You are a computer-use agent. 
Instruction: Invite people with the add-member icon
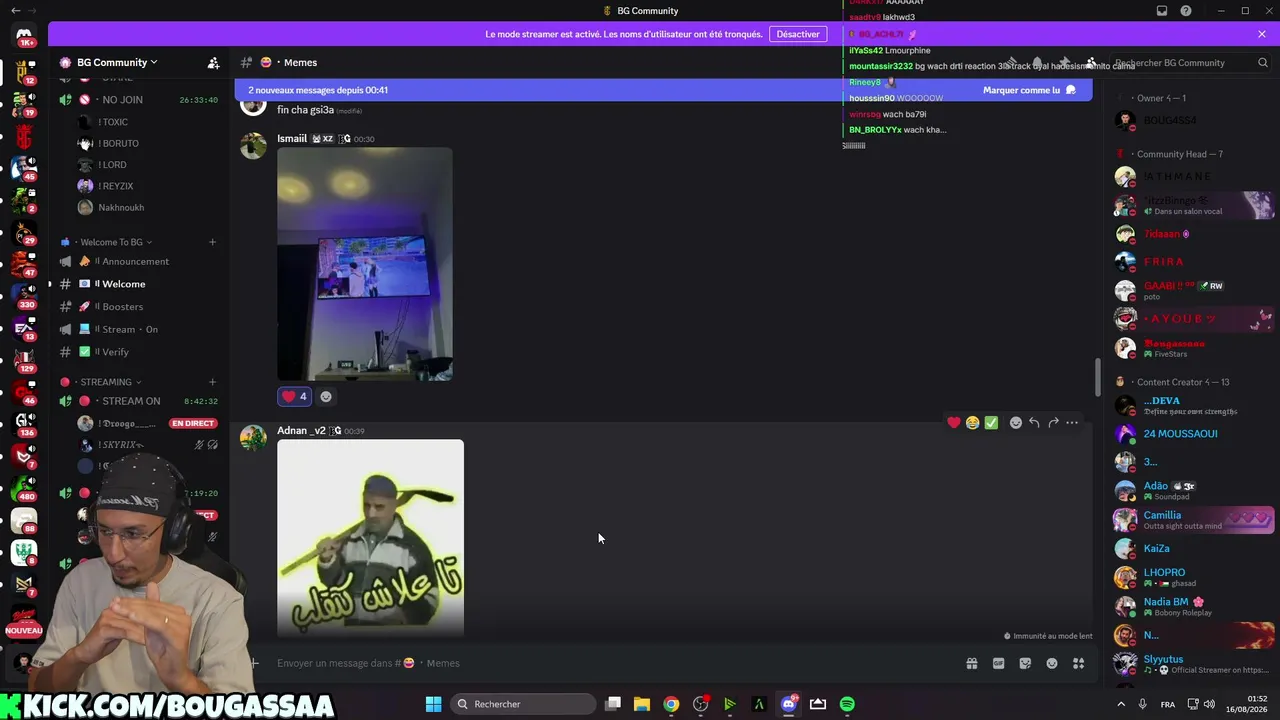pyautogui.click(x=213, y=62)
